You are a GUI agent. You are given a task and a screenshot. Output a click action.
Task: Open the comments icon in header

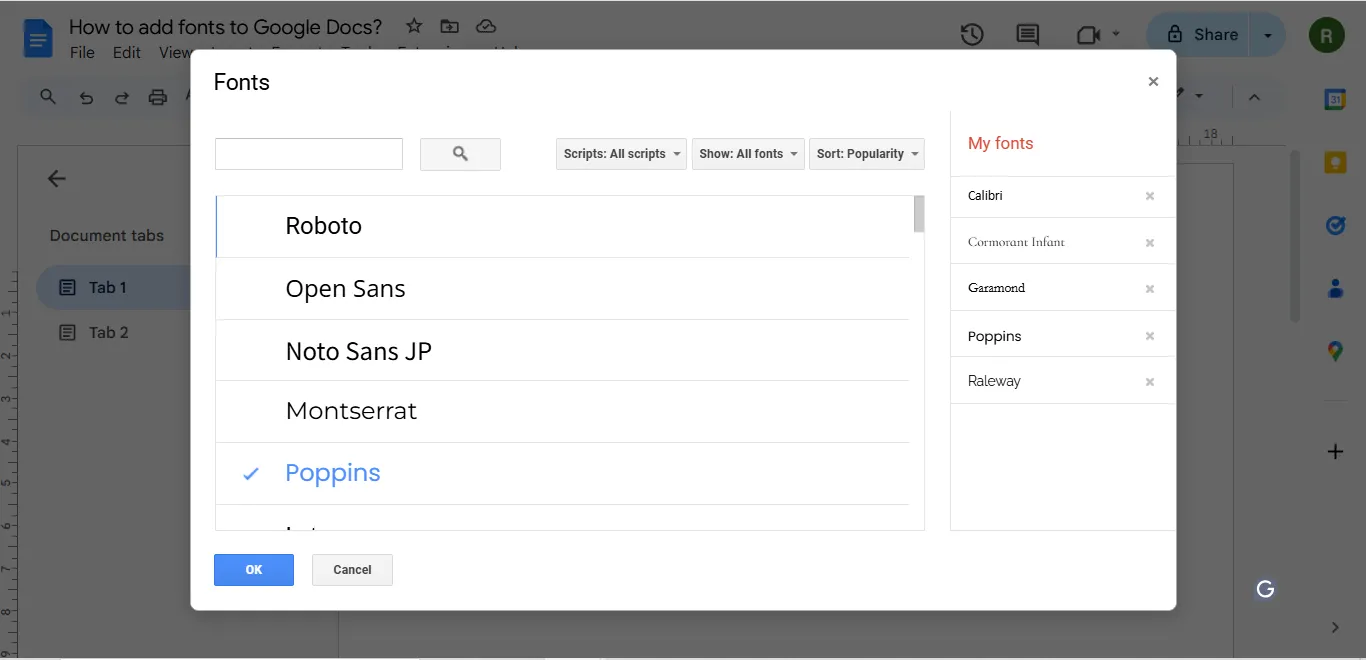[1027, 35]
